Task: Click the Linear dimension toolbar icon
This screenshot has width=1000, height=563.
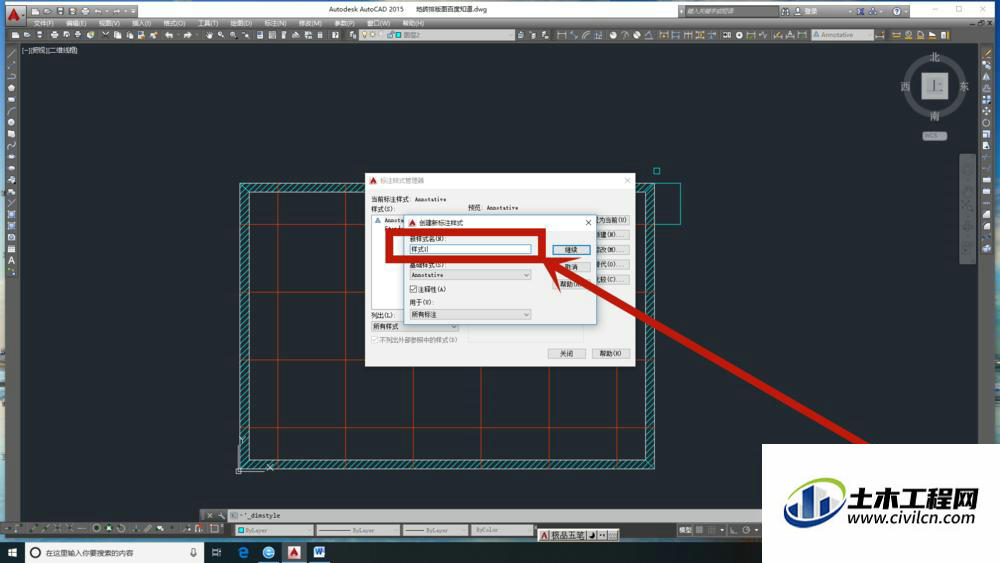Action: (561, 35)
